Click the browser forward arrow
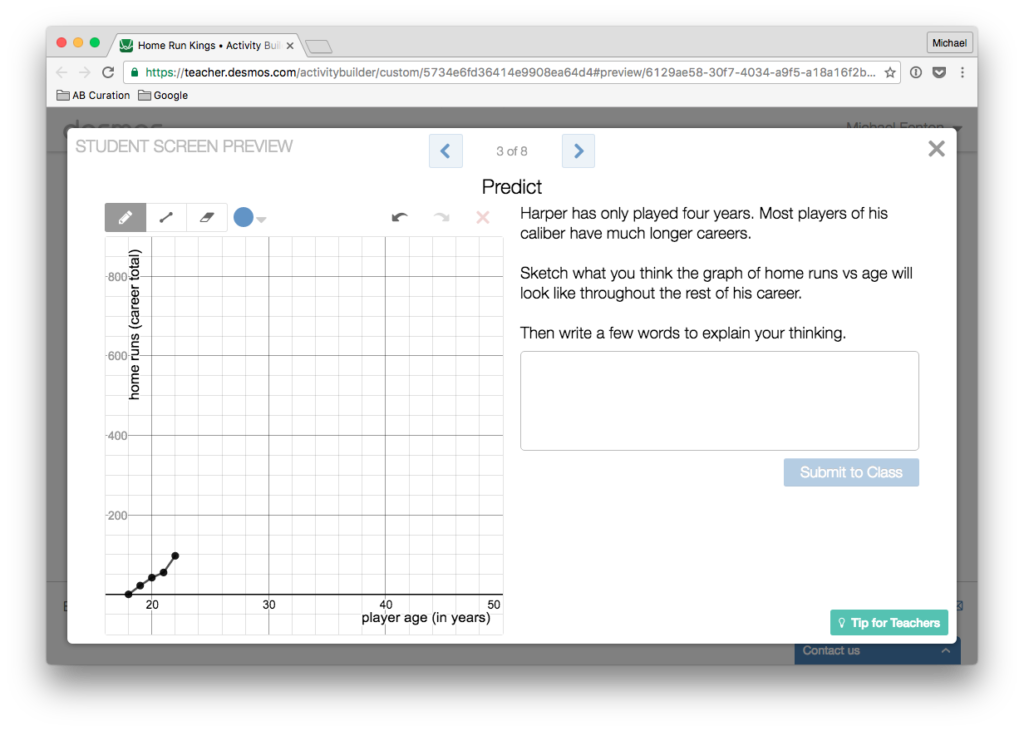The image size is (1024, 731). coord(84,73)
